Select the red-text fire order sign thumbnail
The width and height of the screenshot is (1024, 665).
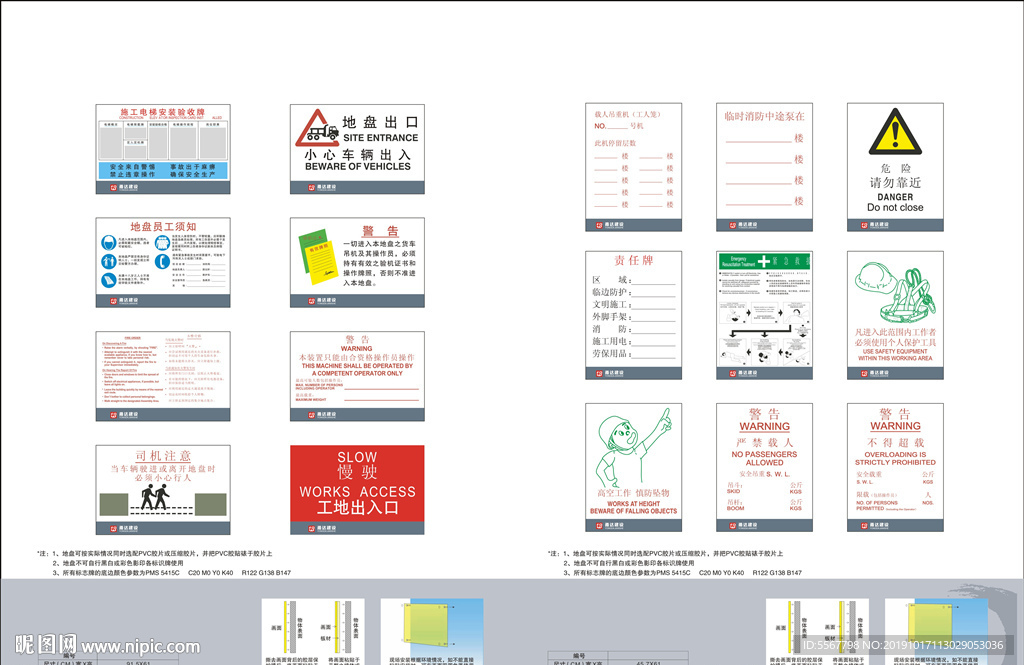click(x=163, y=376)
